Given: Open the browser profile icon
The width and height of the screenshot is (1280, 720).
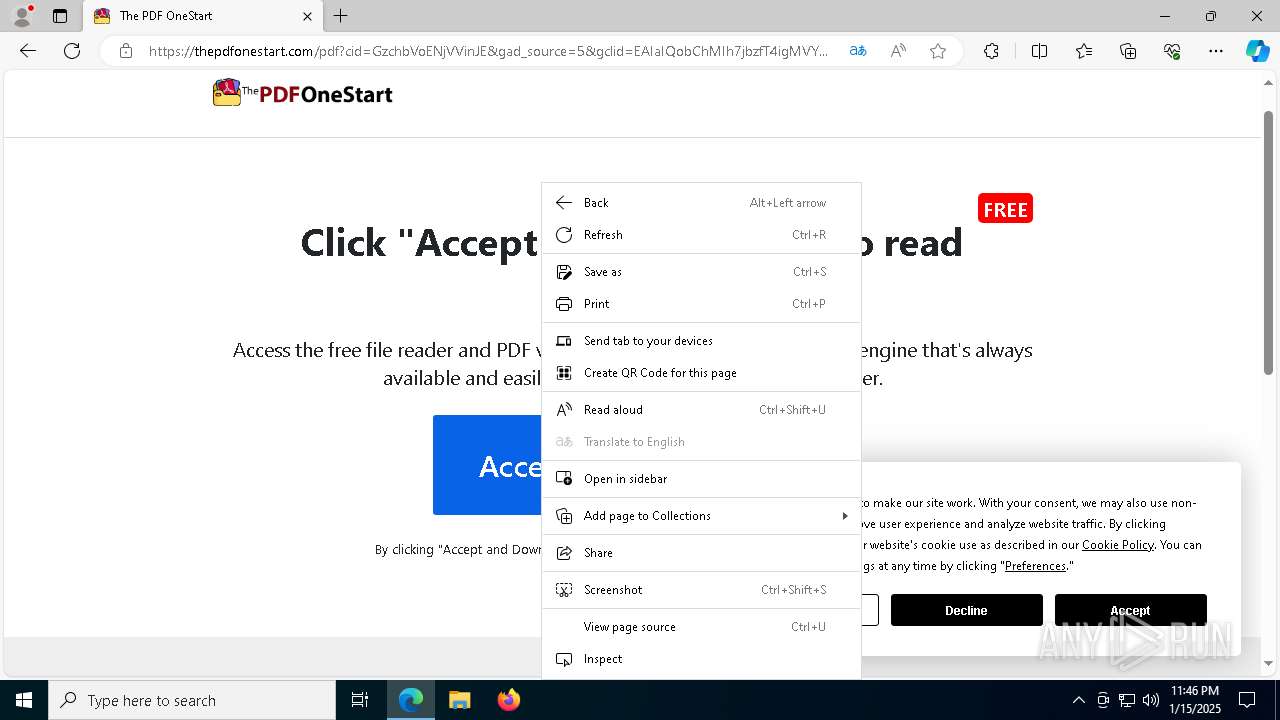Looking at the screenshot, I should tap(22, 16).
